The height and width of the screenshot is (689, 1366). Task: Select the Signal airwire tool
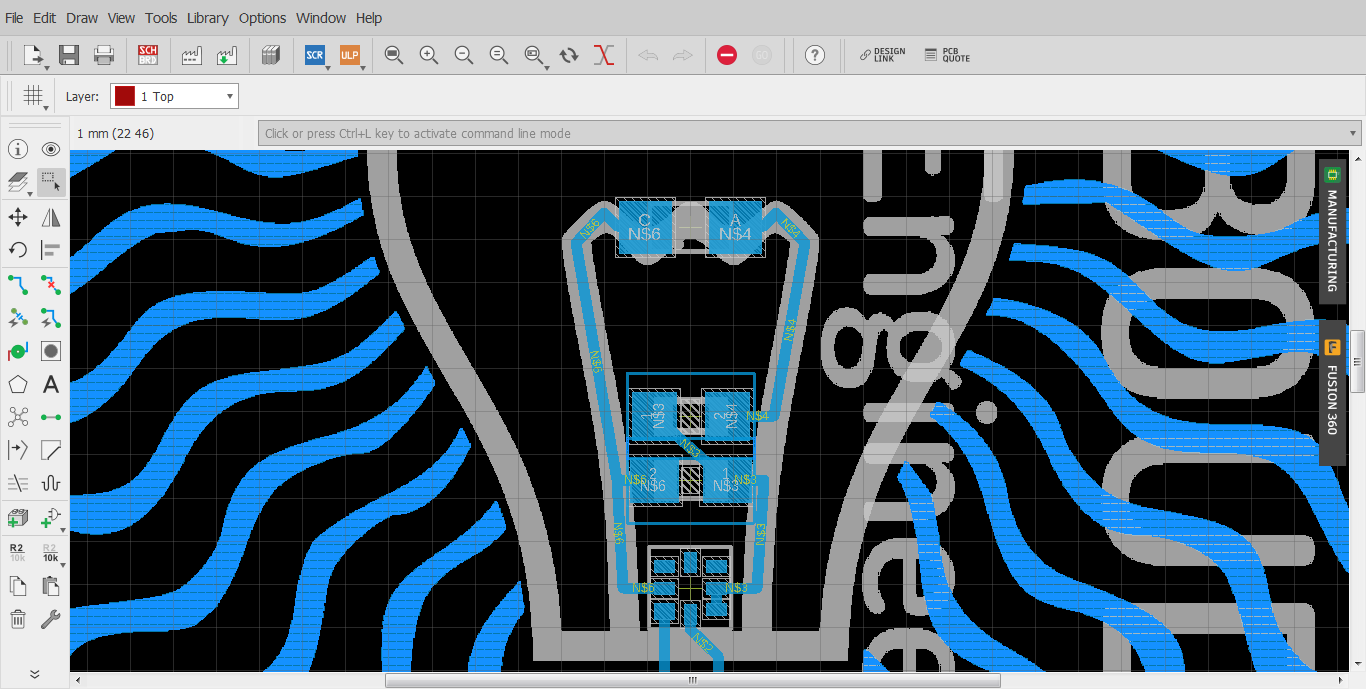tap(51, 417)
